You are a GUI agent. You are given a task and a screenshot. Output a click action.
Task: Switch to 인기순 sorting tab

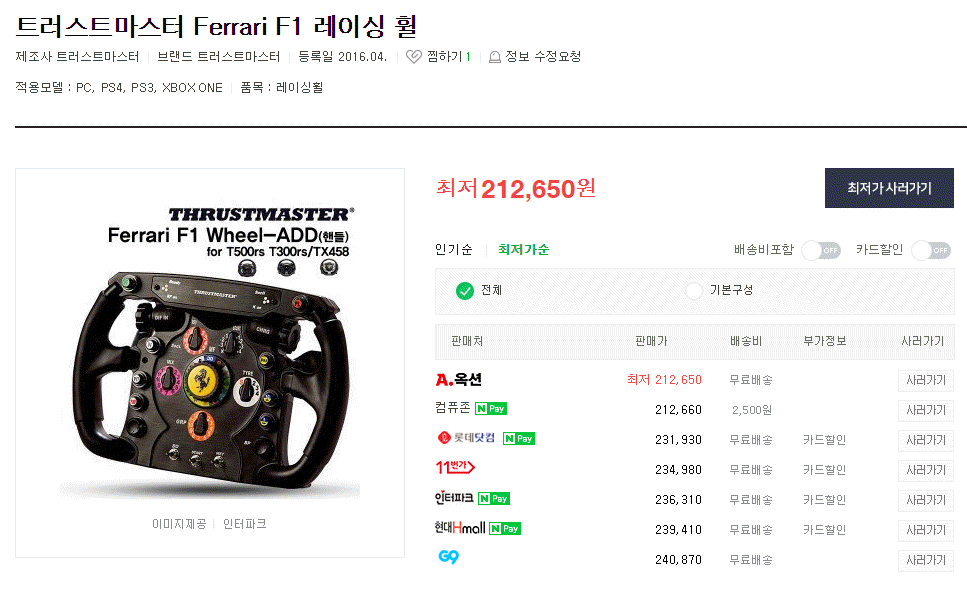coord(454,249)
